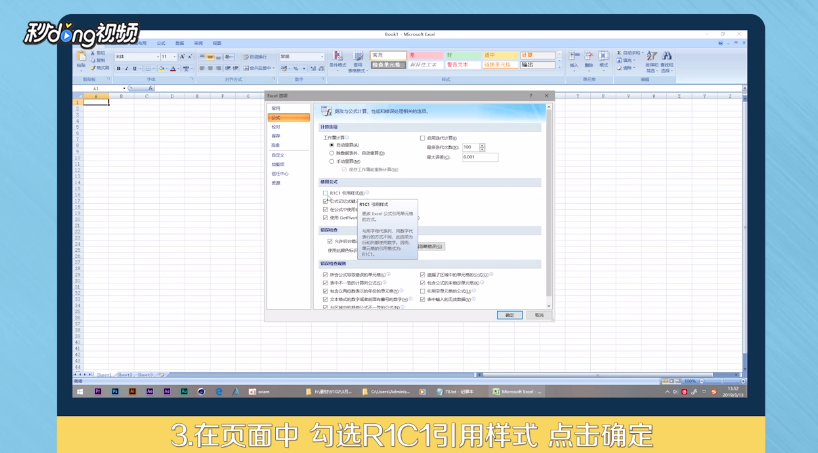Click the Insert cells icon in the ribbon

click(574, 56)
